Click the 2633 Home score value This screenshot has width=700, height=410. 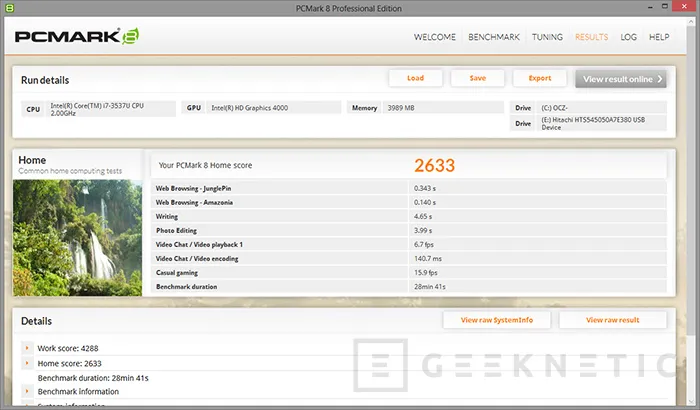(x=434, y=165)
